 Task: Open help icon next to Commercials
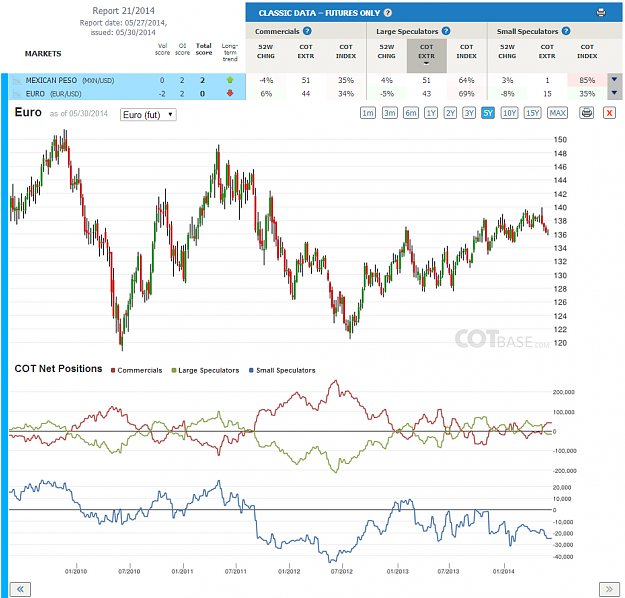coord(307,31)
